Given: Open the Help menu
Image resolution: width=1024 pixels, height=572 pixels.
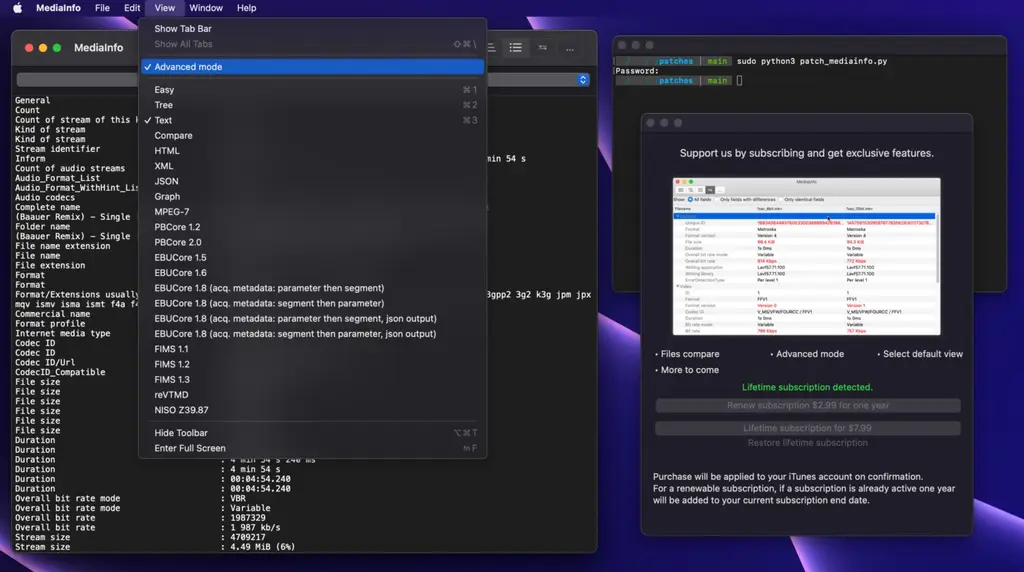Looking at the screenshot, I should coord(246,8).
